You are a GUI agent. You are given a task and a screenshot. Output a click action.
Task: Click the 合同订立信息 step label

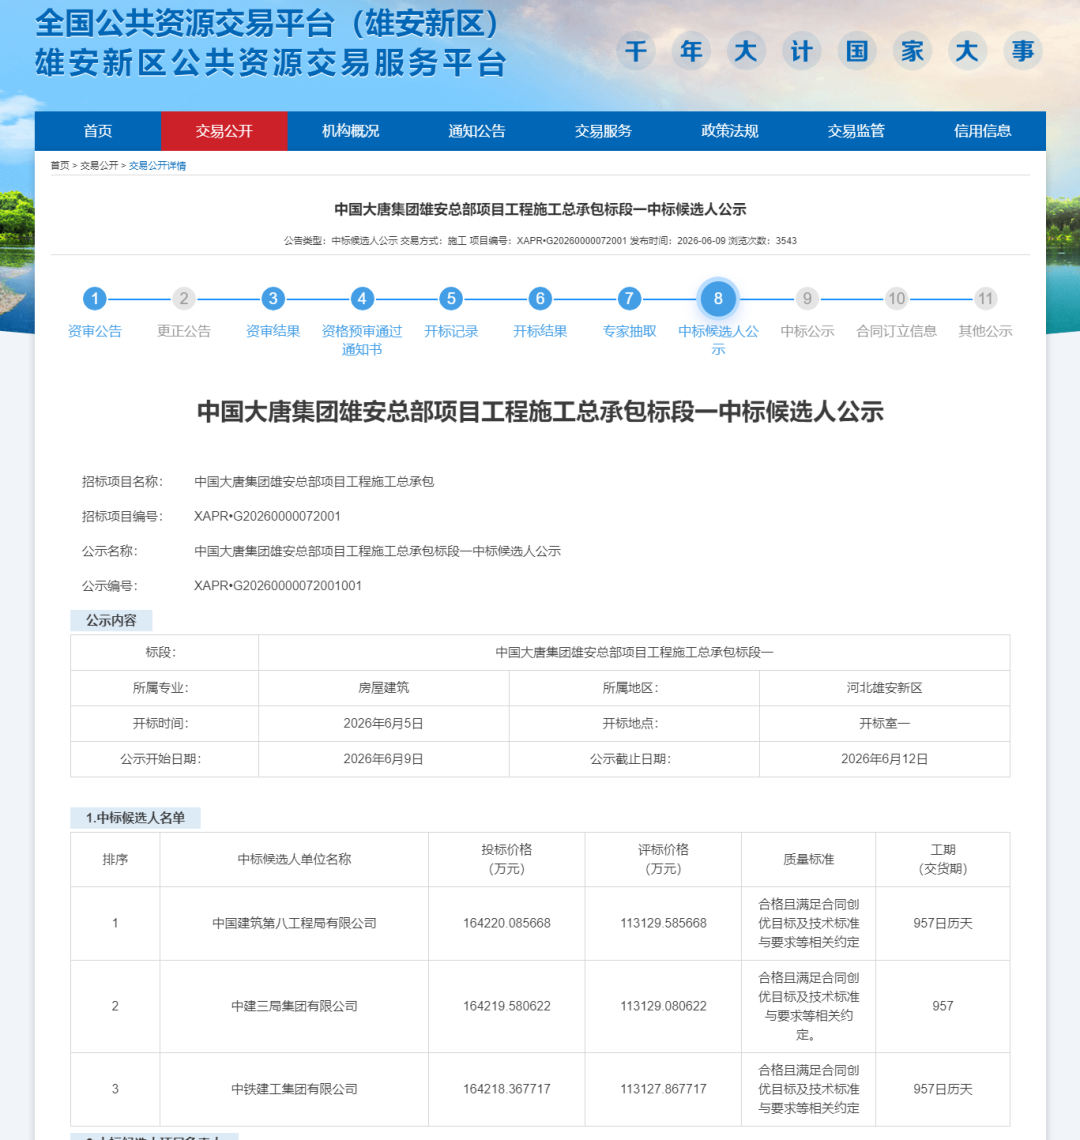[x=897, y=332]
